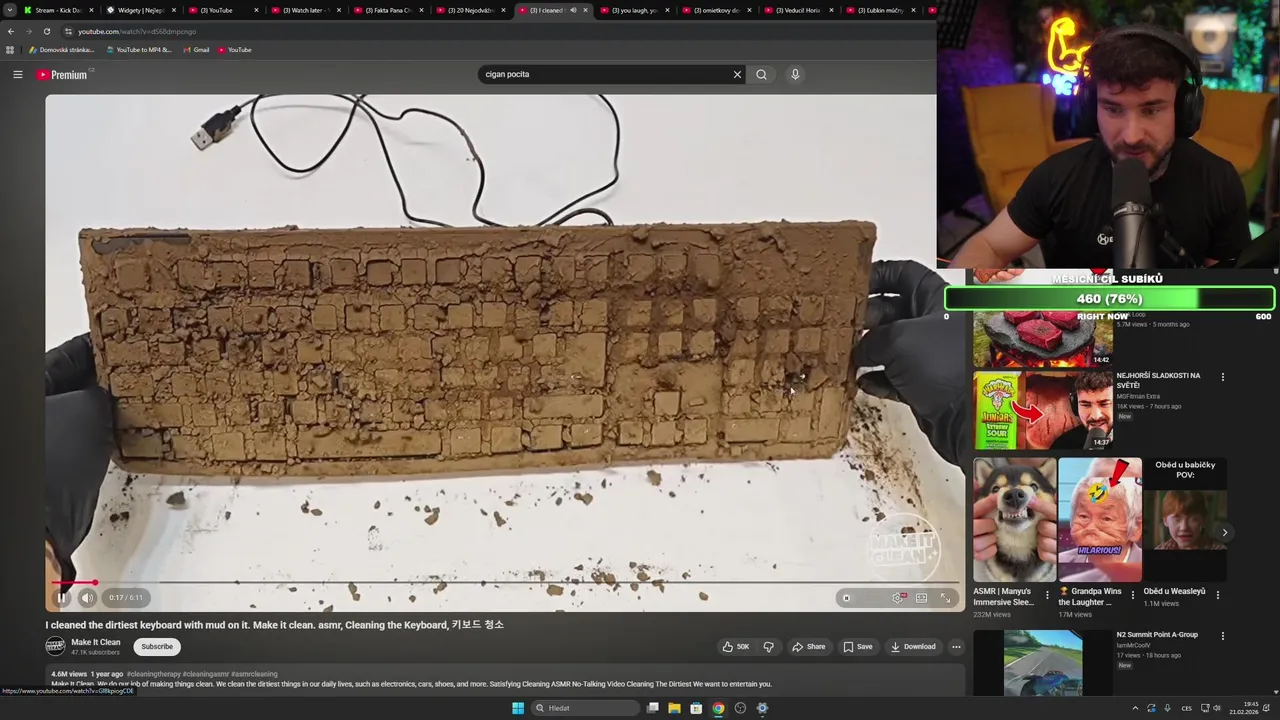Open the player settings gear
Viewport: 1280px width, 720px height.
click(x=897, y=598)
